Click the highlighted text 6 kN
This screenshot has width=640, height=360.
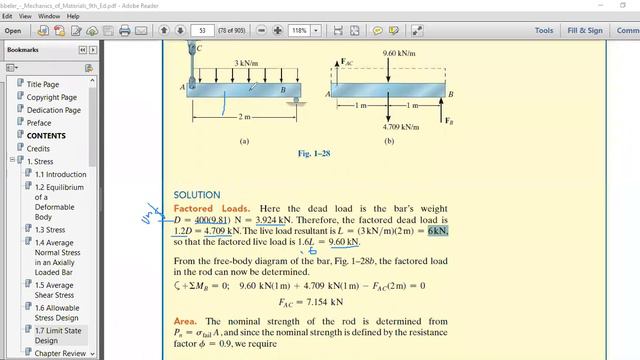point(438,231)
